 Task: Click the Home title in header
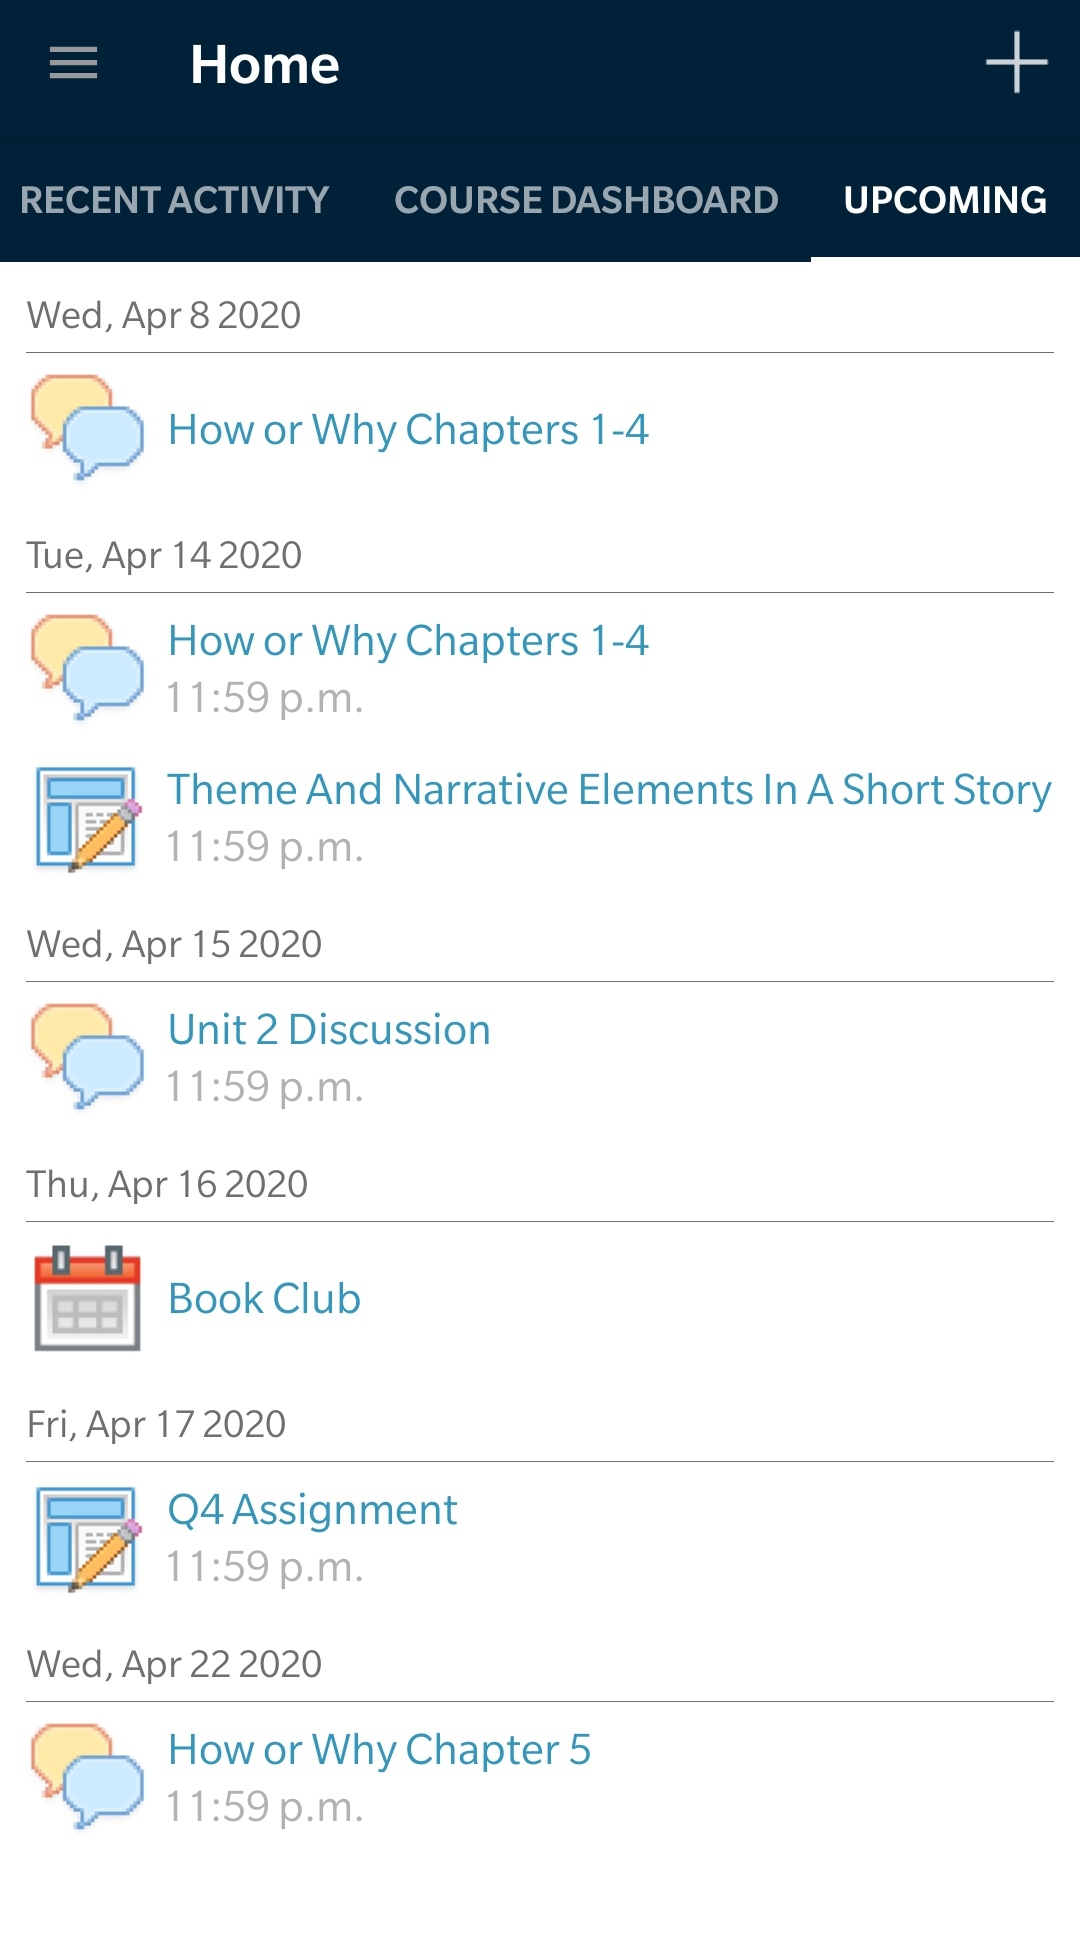(x=265, y=65)
